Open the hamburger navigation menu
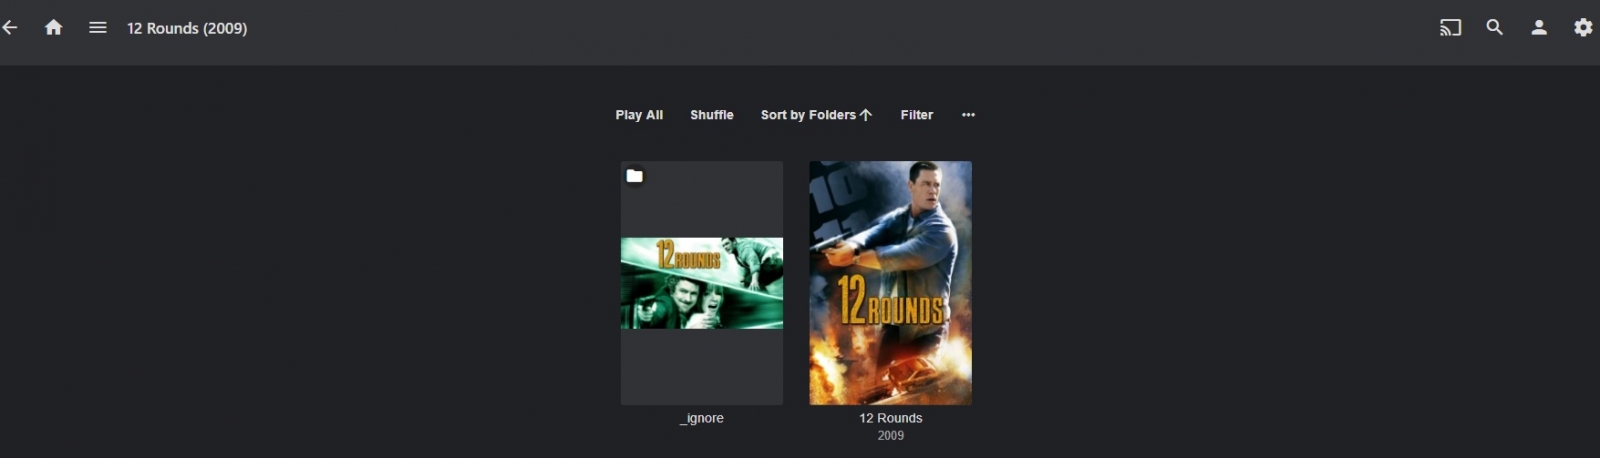This screenshot has width=1600, height=458. 98,28
